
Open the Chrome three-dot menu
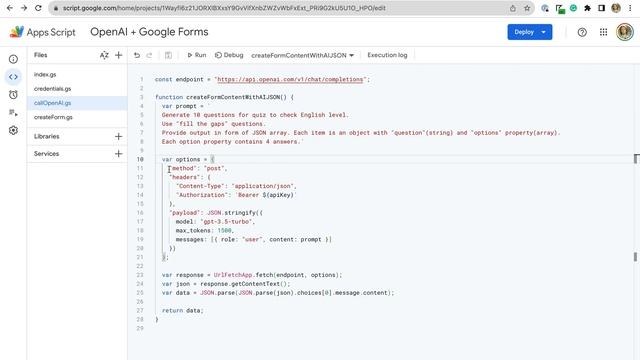pos(630,8)
